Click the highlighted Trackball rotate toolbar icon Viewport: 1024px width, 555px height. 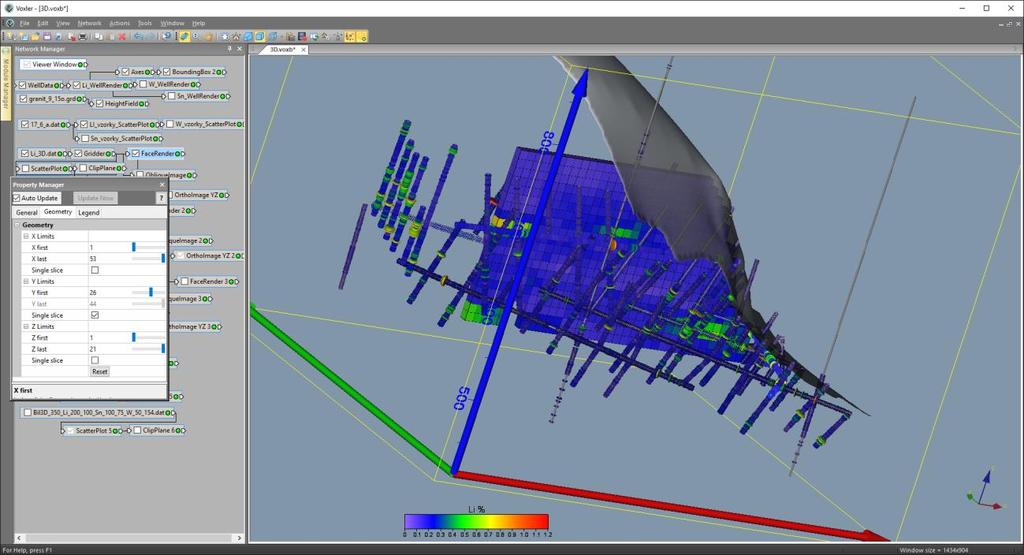pos(184,37)
